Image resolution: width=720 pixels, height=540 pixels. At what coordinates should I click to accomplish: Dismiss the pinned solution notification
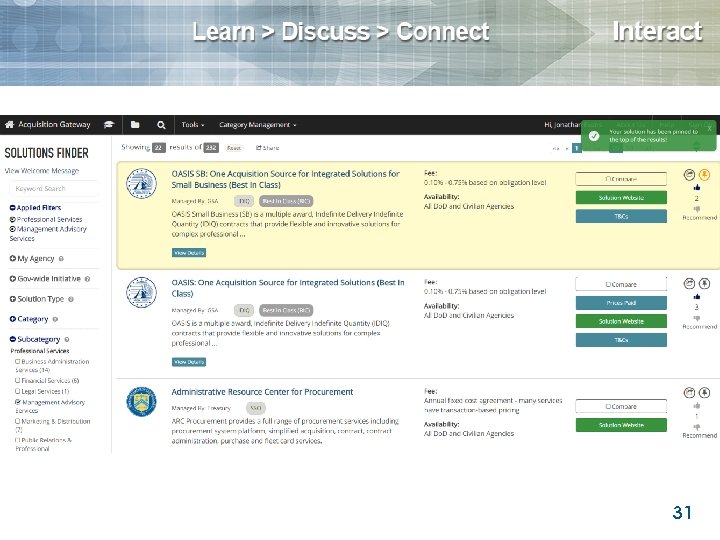point(709,129)
